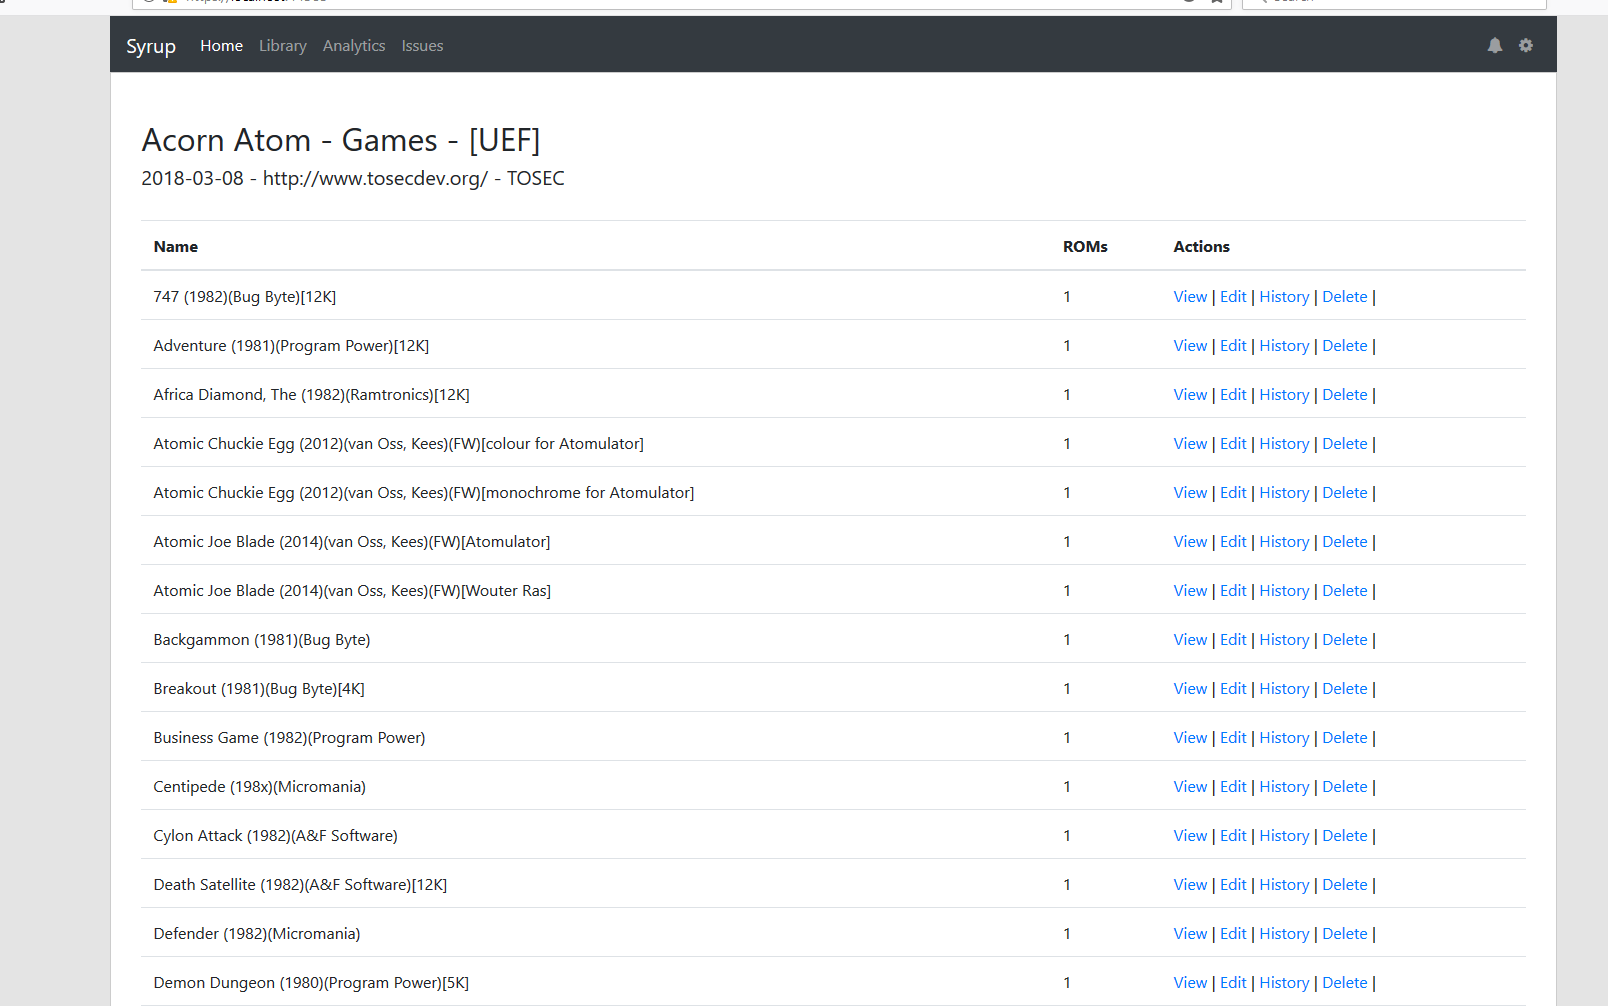Select the Cylon Attack (1982)(A&F Software) name

[275, 836]
